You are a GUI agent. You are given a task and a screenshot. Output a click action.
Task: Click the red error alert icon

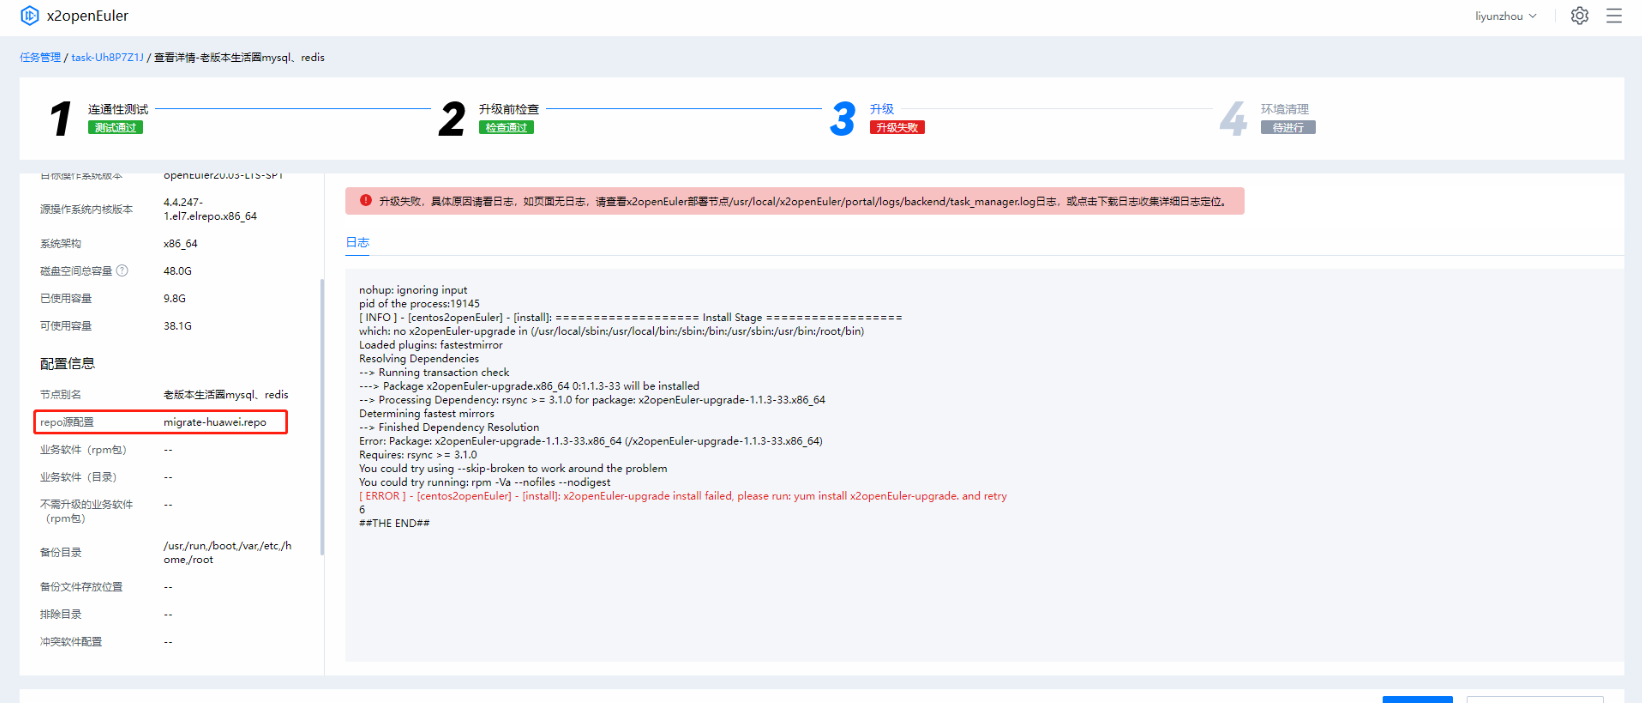point(366,201)
